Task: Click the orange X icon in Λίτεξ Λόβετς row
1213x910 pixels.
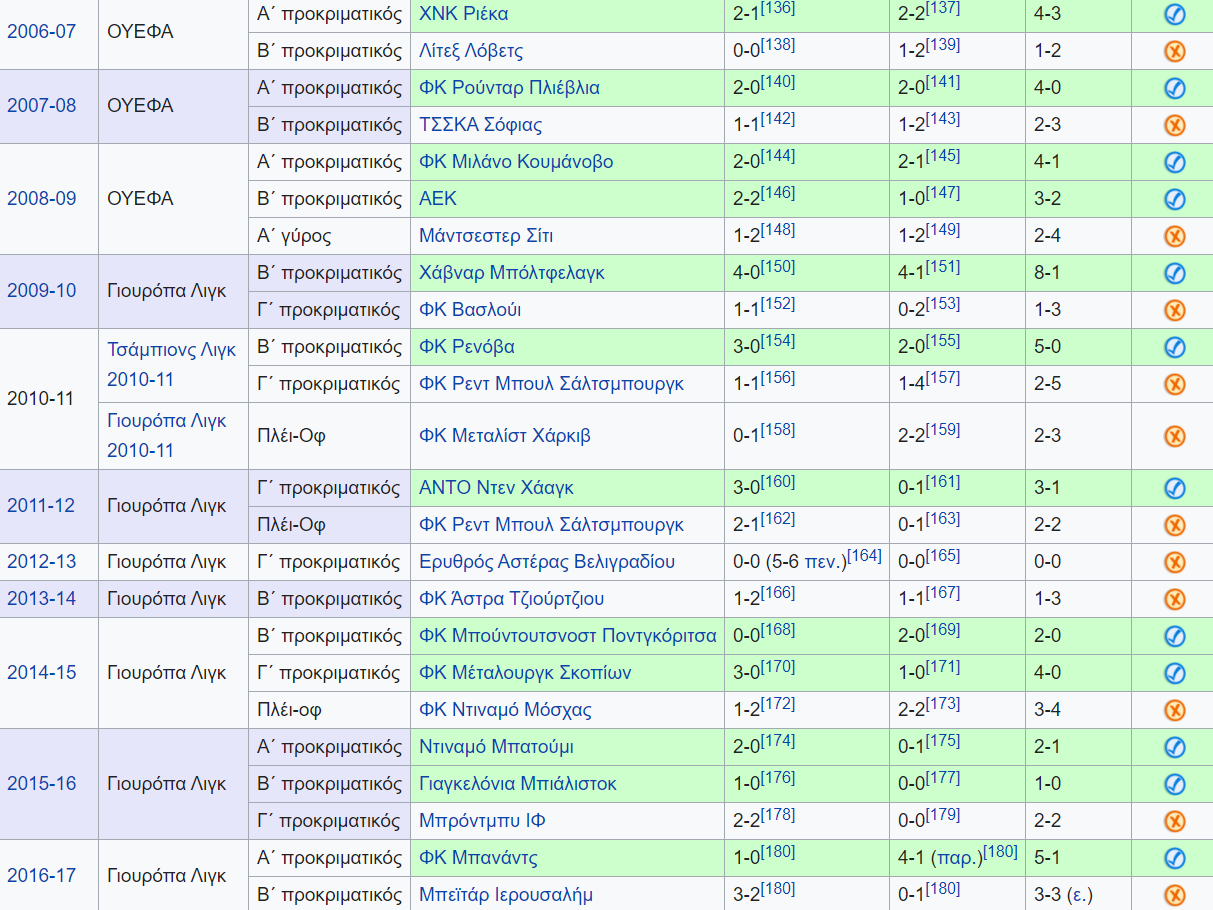Action: pos(1175,51)
